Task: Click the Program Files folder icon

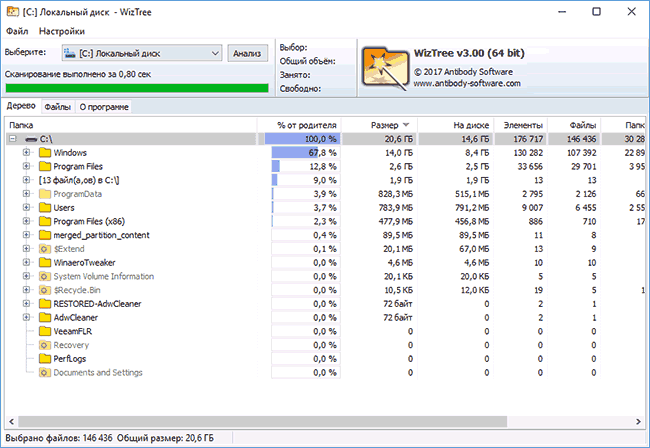Action: point(45,167)
